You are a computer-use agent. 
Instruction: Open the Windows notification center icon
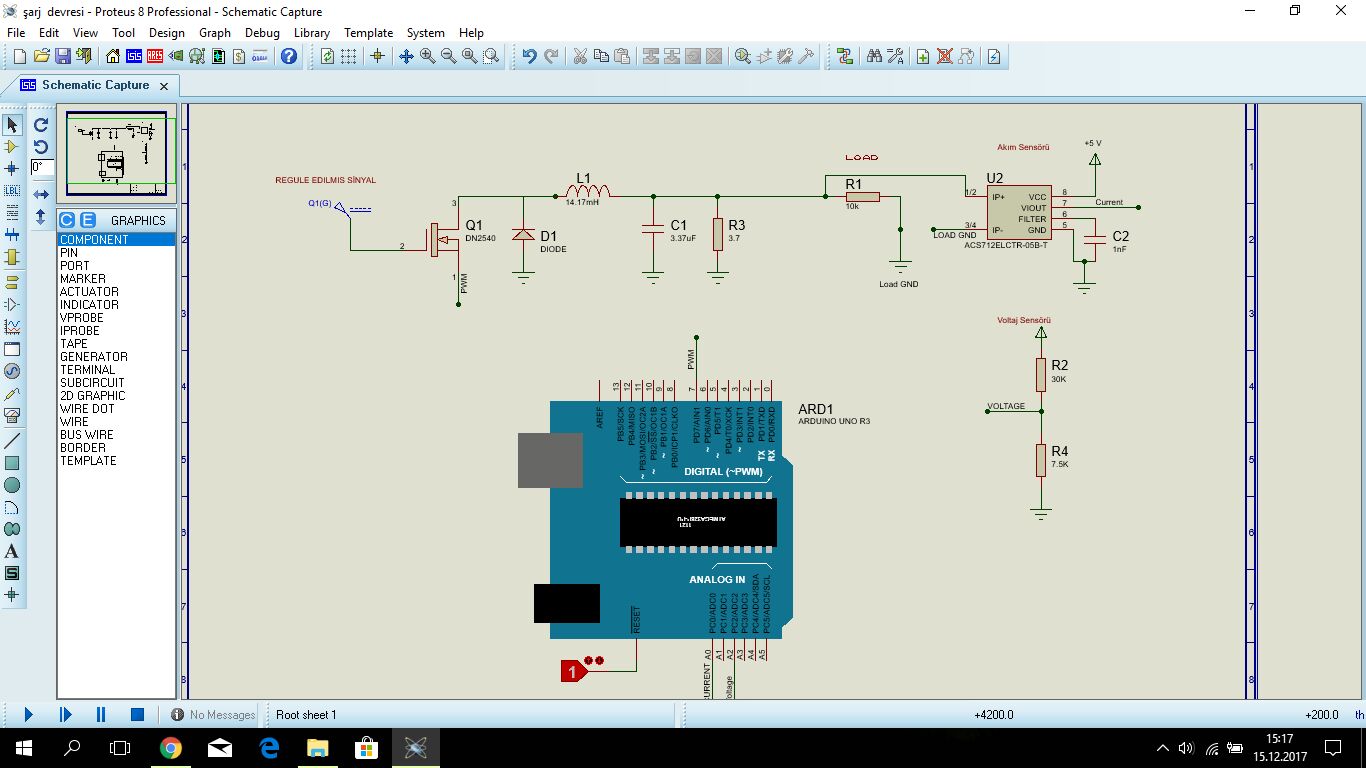coord(1333,747)
